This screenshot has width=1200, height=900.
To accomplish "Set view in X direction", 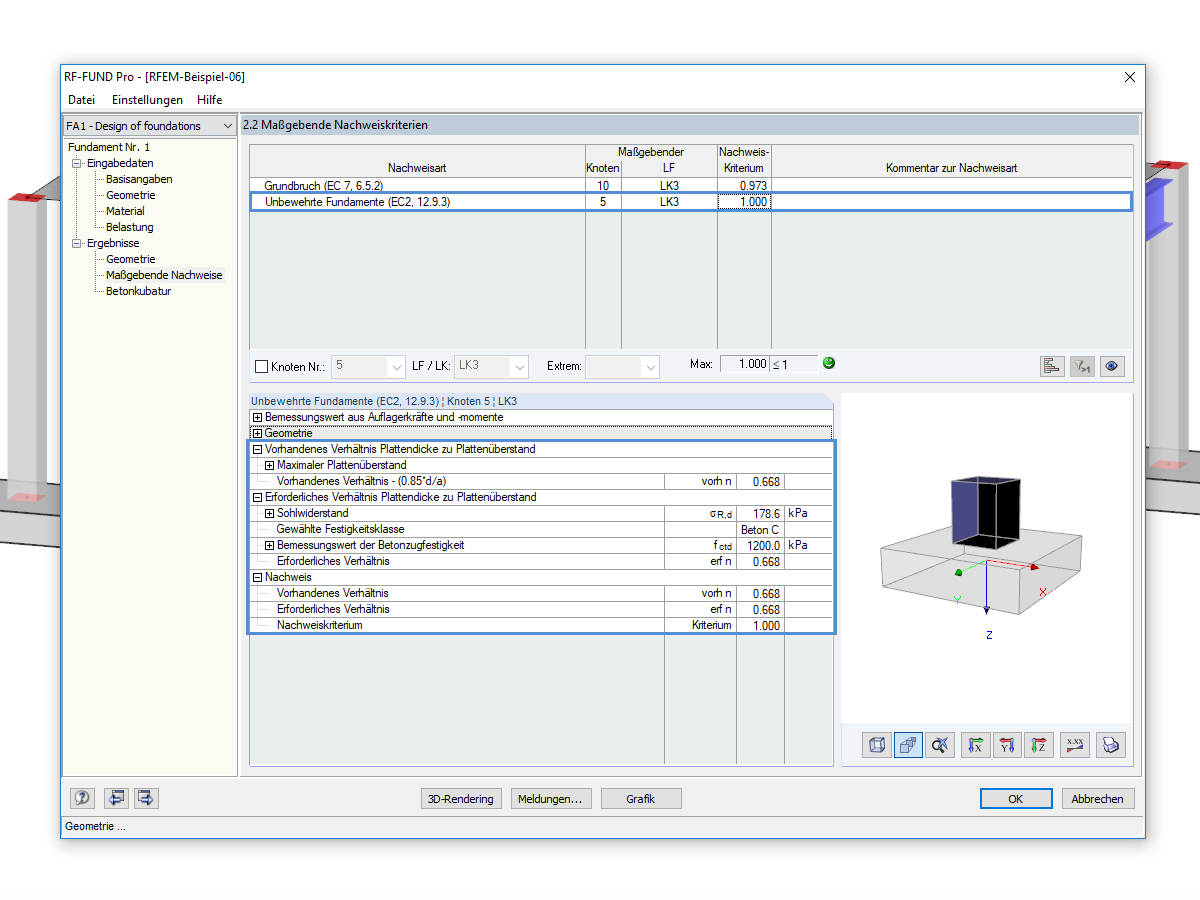I will [977, 745].
